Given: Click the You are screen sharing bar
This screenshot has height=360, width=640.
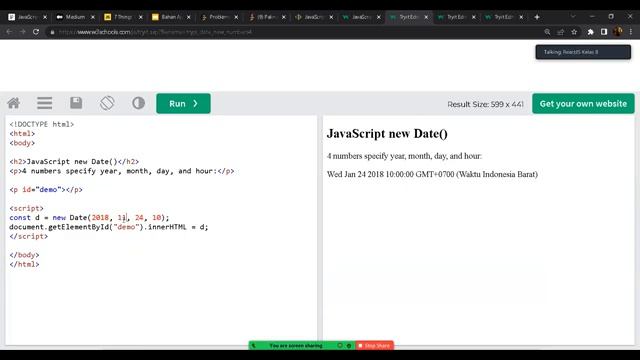Looking at the screenshot, I should pos(296,346).
